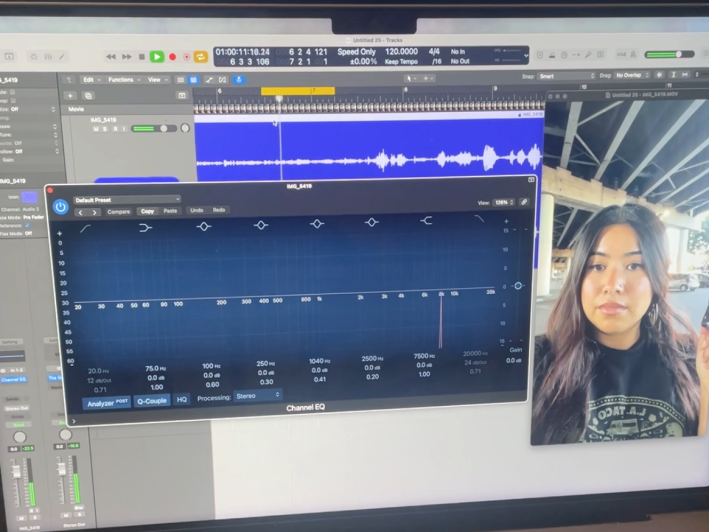Open the Default Preset dropdown
The image size is (709, 532).
125,200
